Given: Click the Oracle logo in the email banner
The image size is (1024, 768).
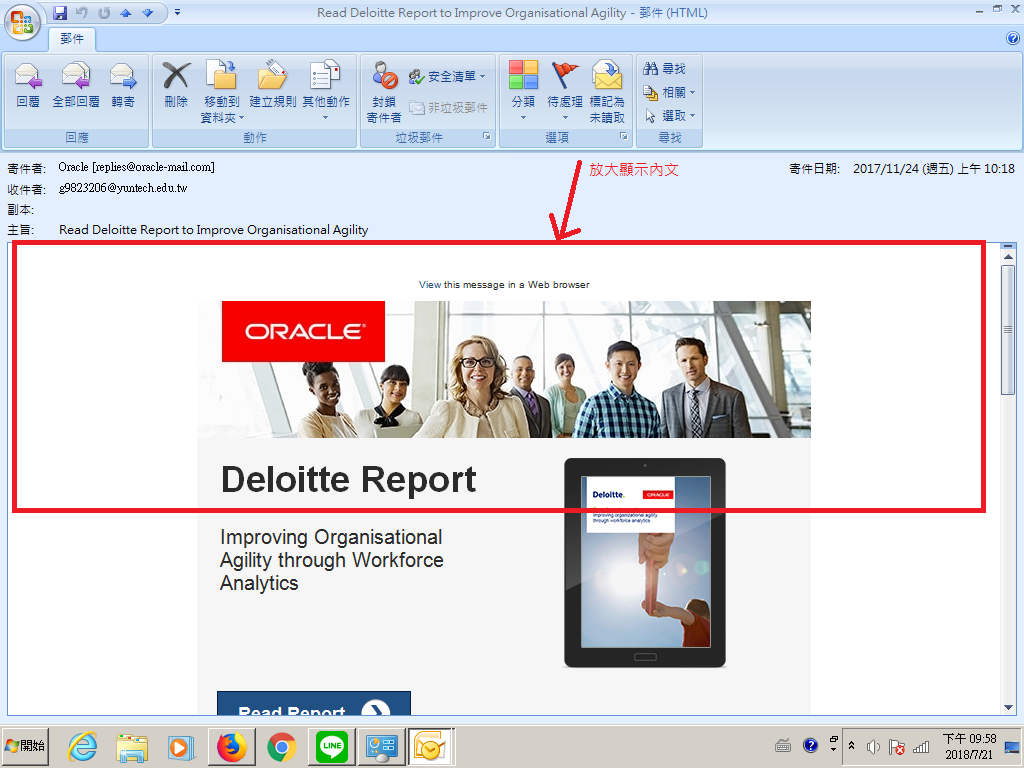Looking at the screenshot, I should [x=303, y=331].
